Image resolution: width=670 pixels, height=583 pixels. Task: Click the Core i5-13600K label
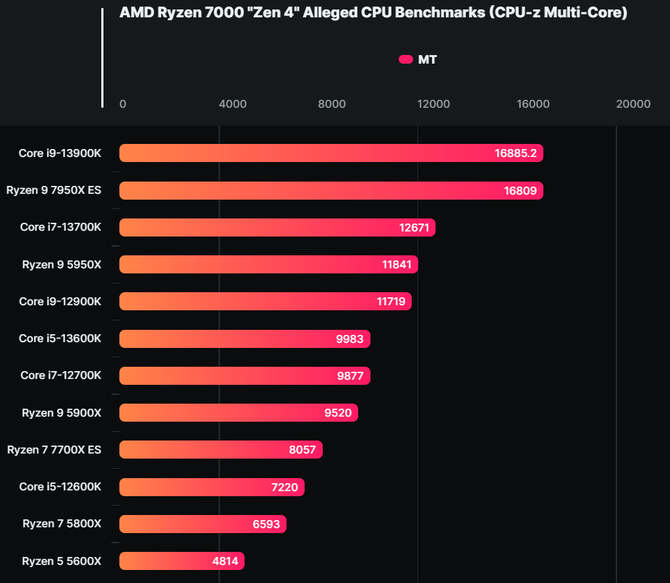[x=60, y=338]
